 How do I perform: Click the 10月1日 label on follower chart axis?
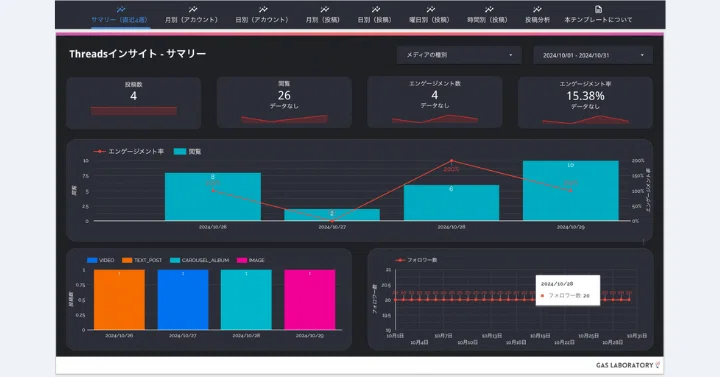(395, 336)
